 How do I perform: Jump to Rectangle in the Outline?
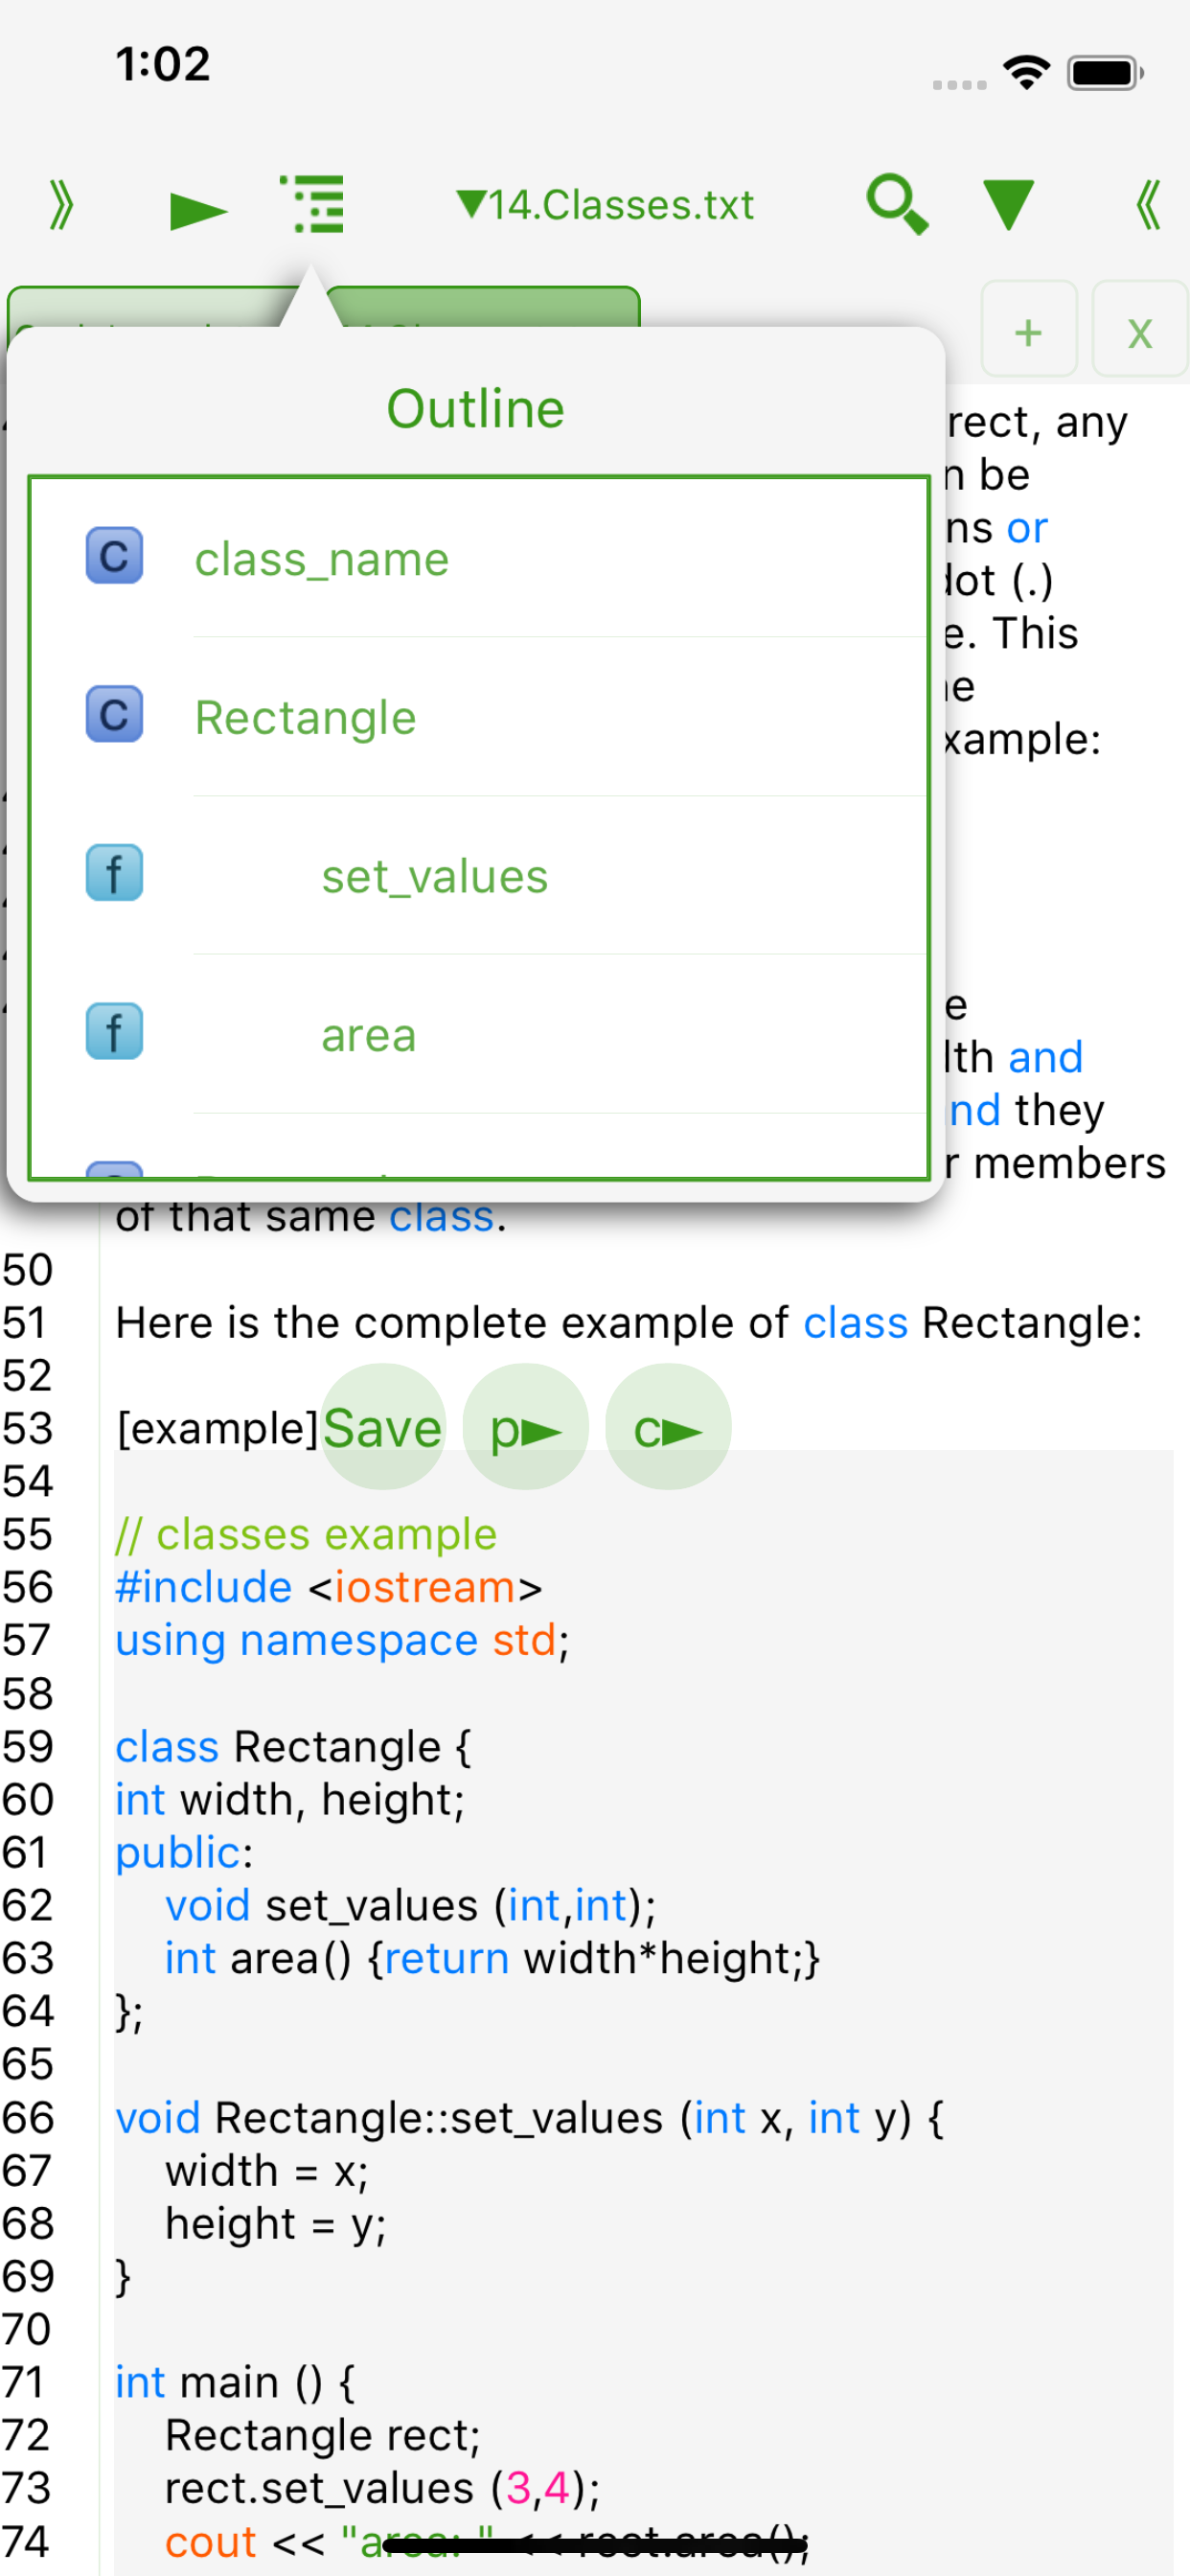click(480, 717)
